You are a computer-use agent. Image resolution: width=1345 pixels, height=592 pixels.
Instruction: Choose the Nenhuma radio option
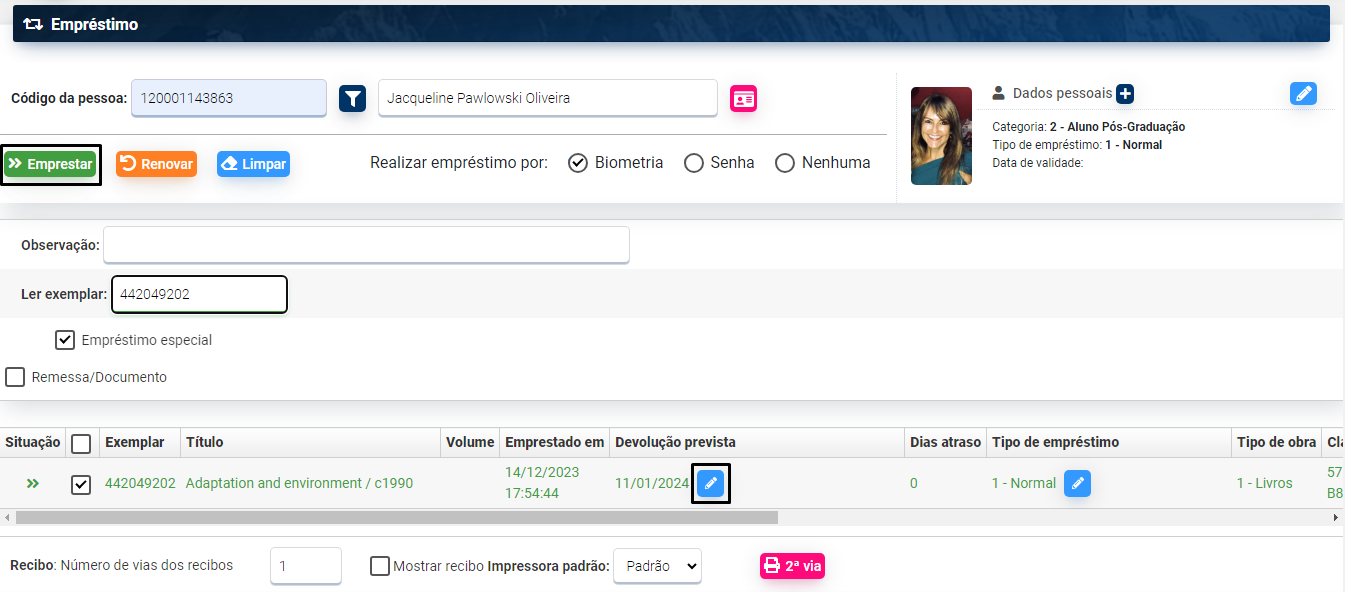click(785, 163)
